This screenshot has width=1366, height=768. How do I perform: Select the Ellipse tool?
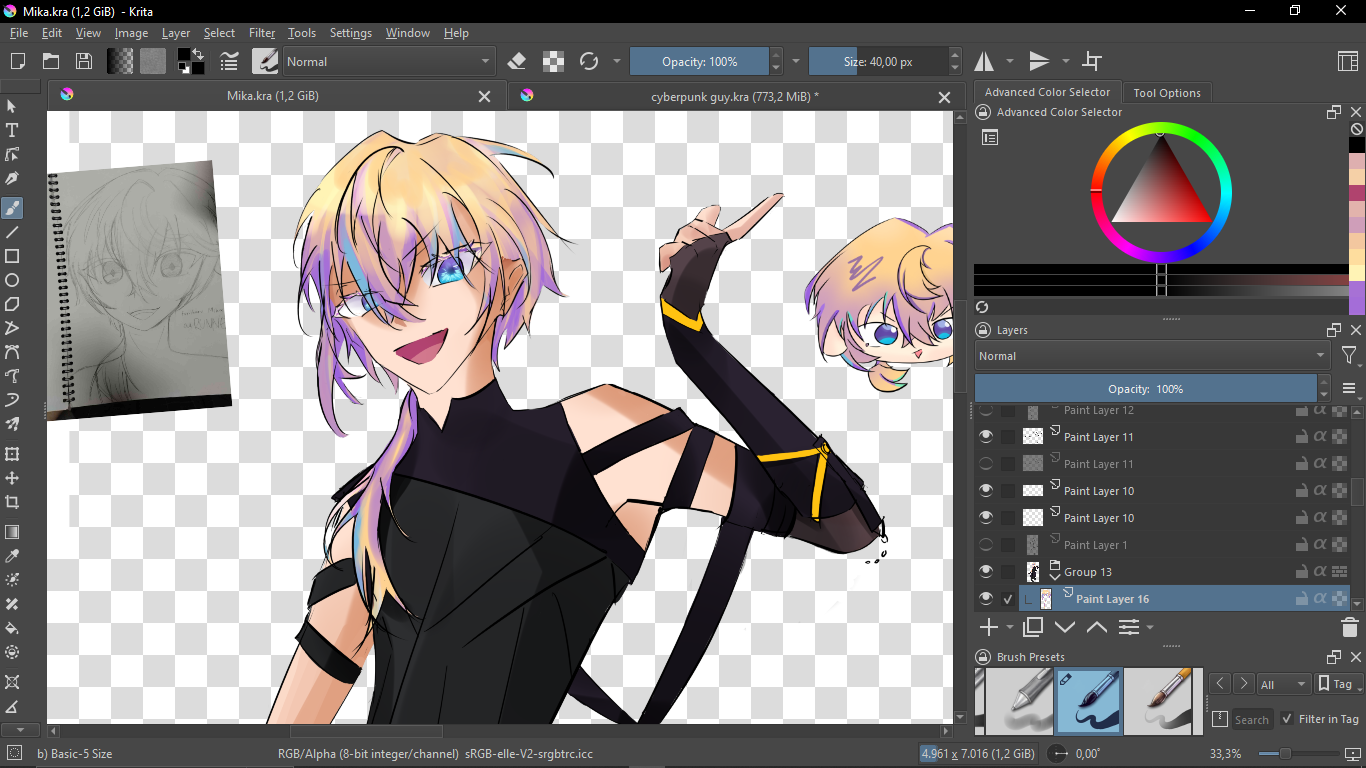point(12,281)
